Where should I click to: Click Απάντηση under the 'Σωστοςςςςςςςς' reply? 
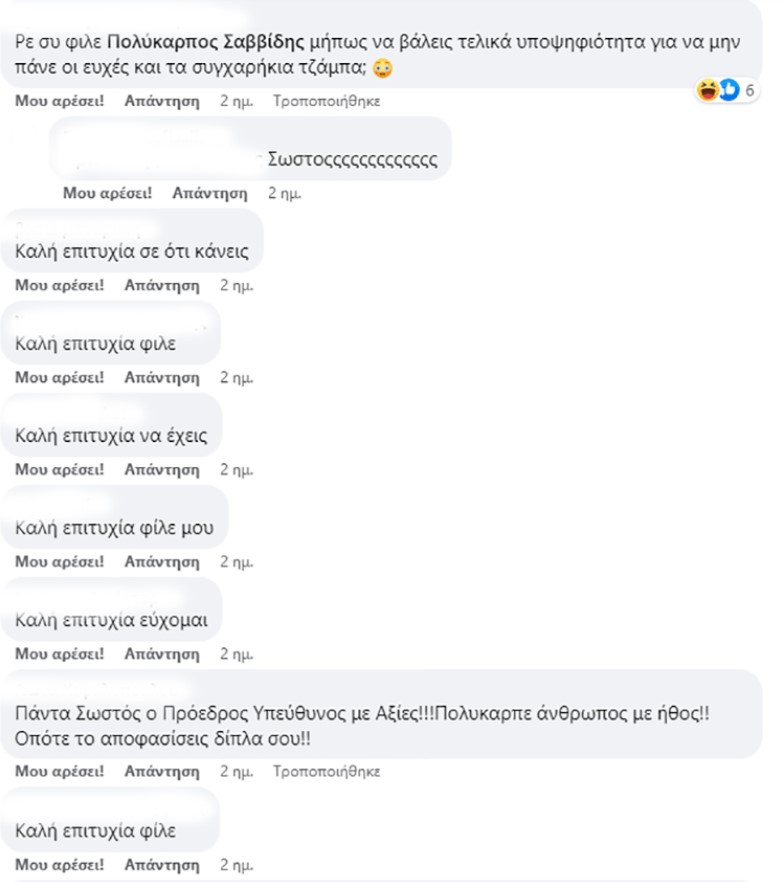point(210,193)
